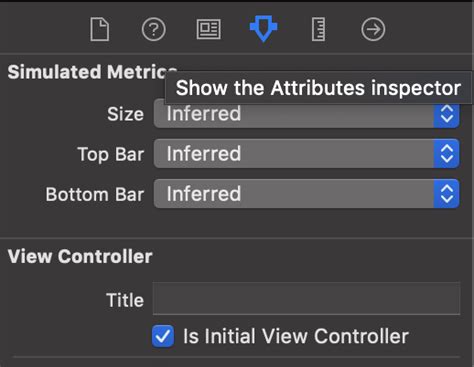Click the Top Bar popup stepper arrows
This screenshot has height=367, width=474.
(x=447, y=154)
